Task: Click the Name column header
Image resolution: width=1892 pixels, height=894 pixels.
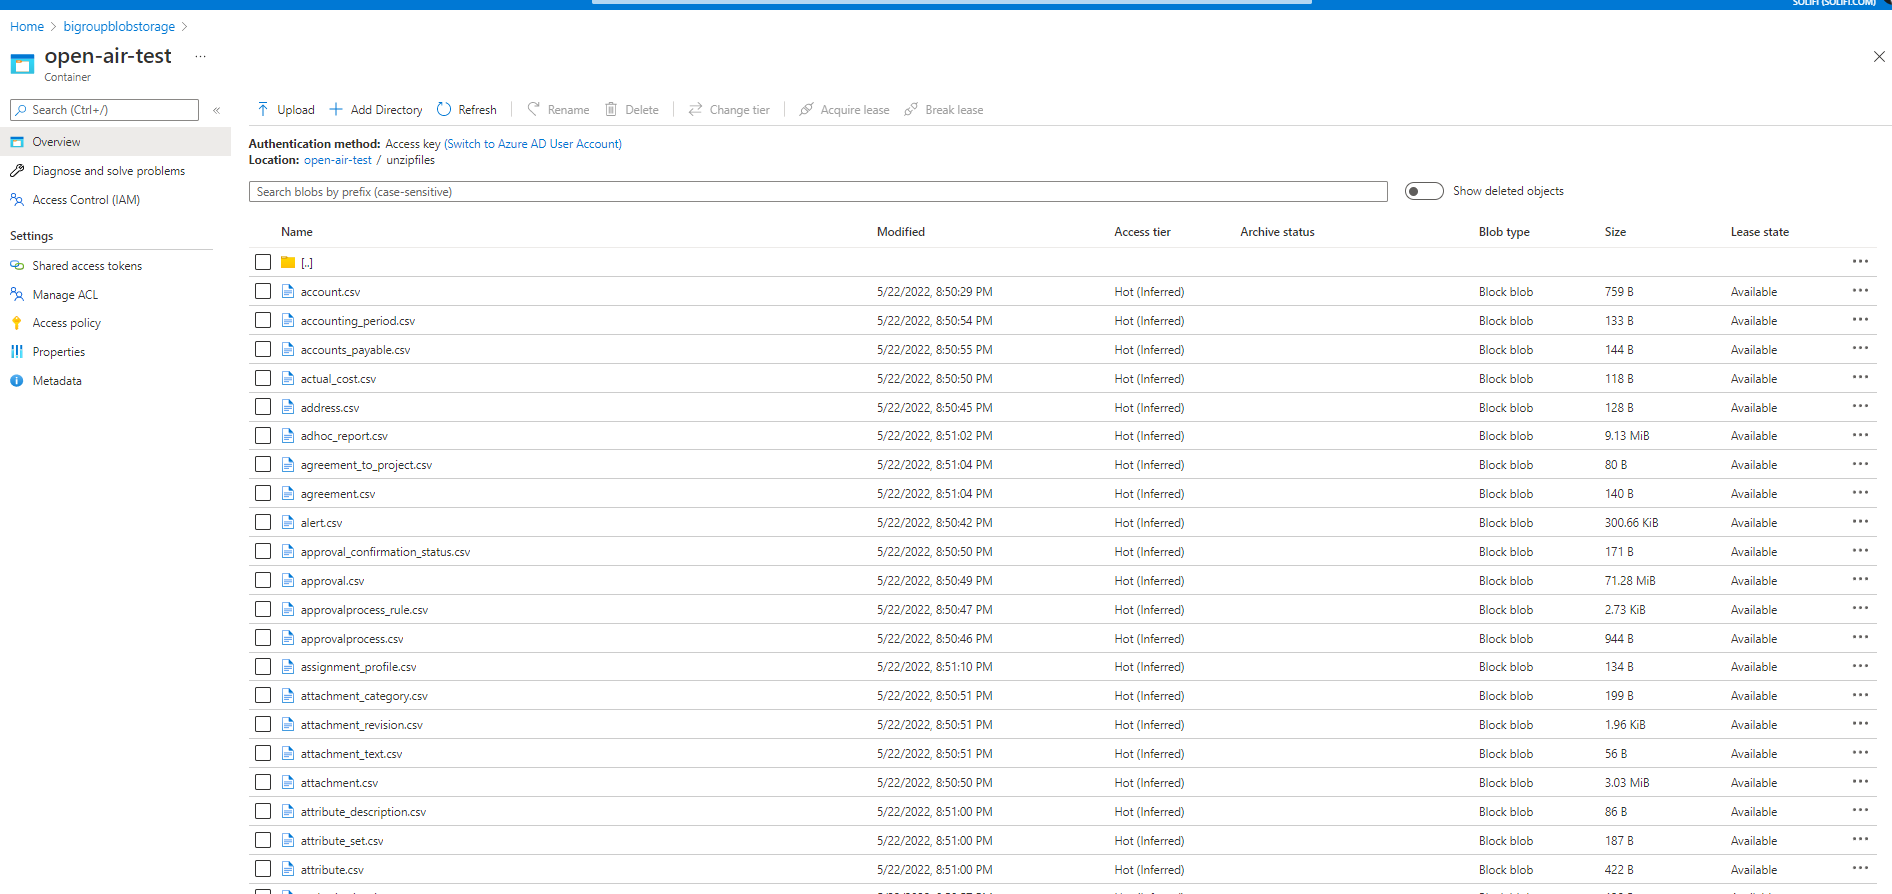Action: click(x=297, y=232)
